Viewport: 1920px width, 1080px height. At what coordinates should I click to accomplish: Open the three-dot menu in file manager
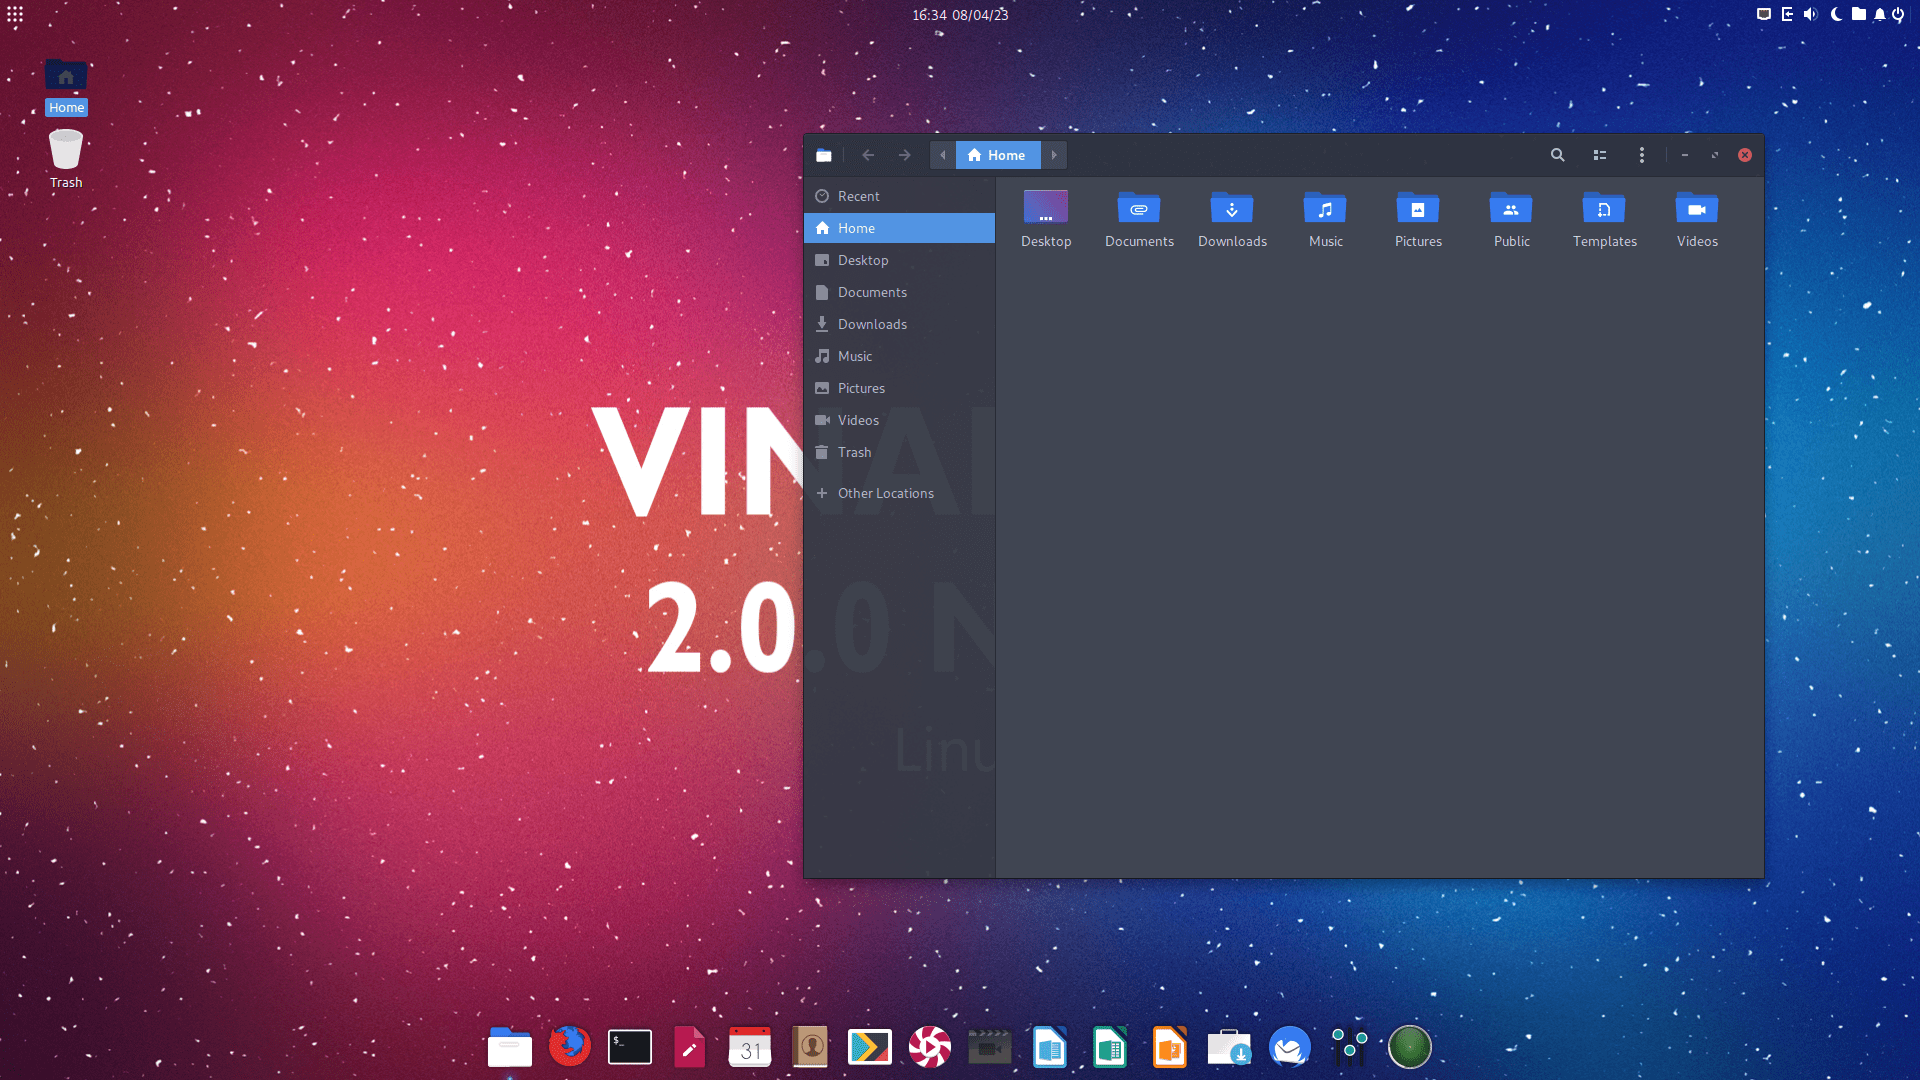[x=1641, y=155]
